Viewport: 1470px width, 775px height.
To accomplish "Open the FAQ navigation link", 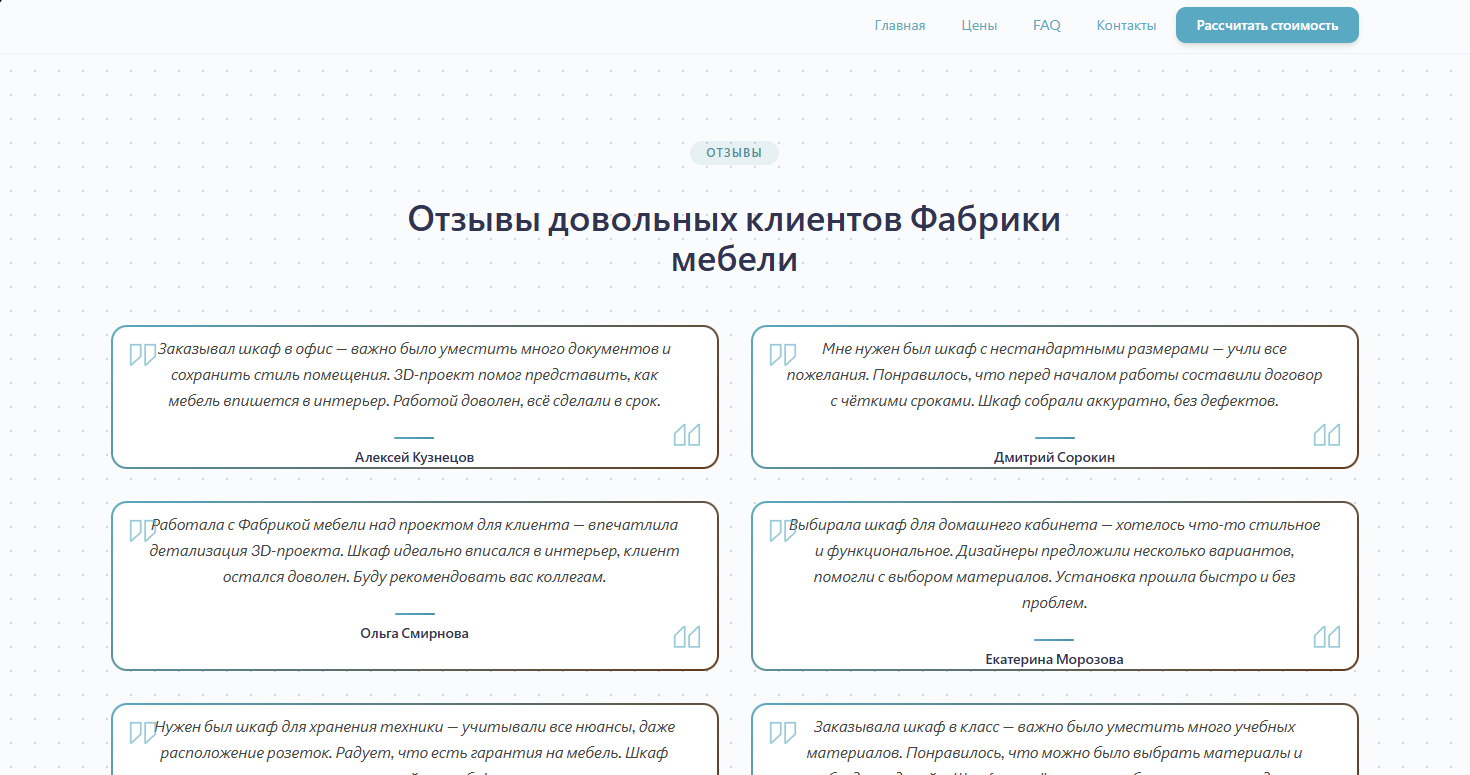I will click(x=1046, y=26).
